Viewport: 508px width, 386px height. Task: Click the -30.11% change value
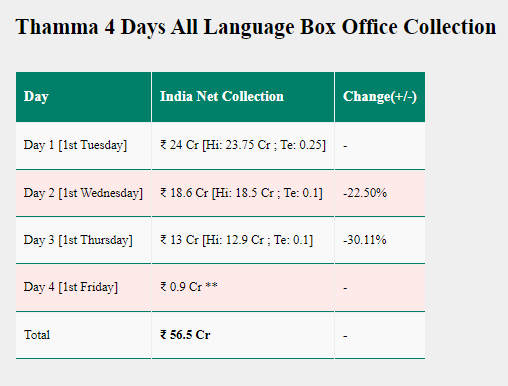[365, 240]
